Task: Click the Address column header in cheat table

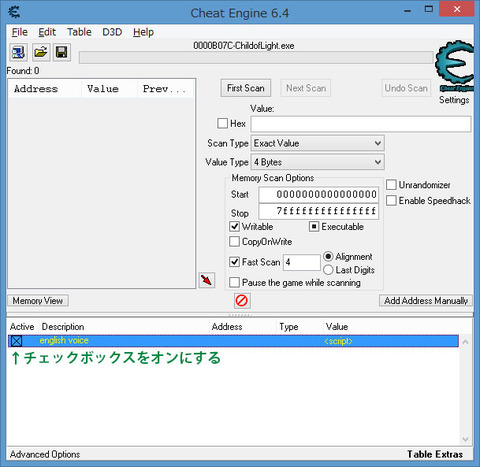Action: [x=242, y=327]
